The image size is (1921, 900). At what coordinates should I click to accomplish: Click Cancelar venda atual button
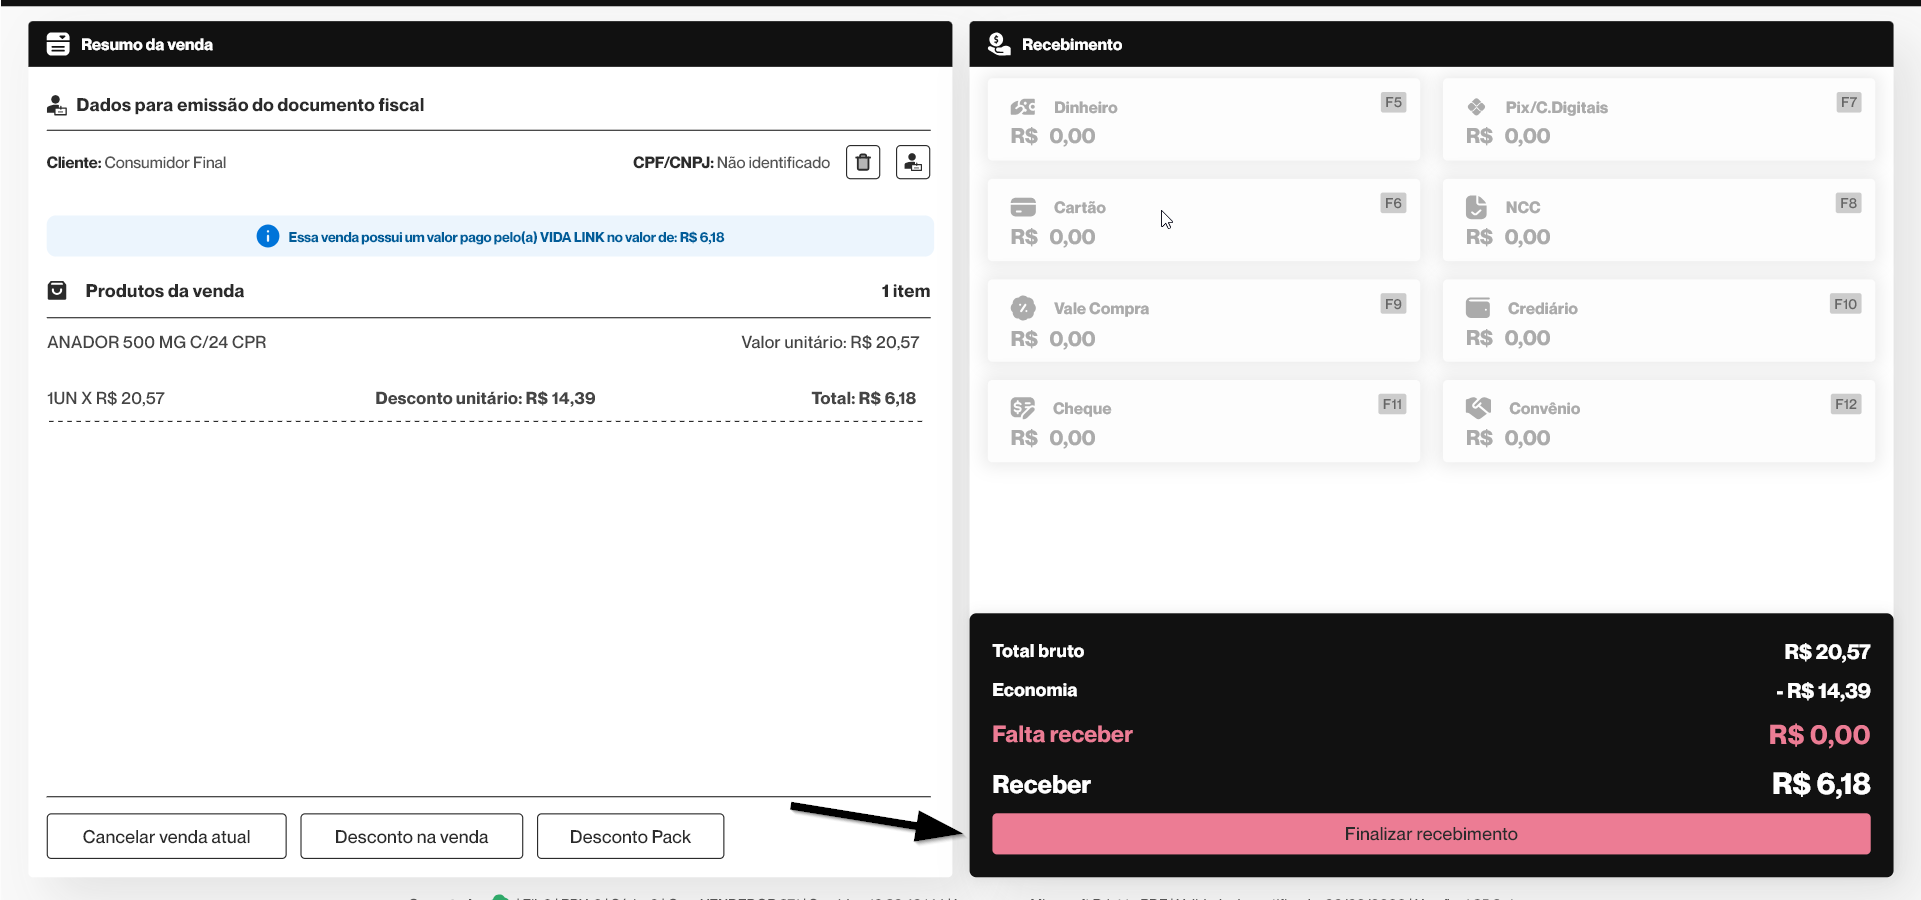tap(166, 836)
